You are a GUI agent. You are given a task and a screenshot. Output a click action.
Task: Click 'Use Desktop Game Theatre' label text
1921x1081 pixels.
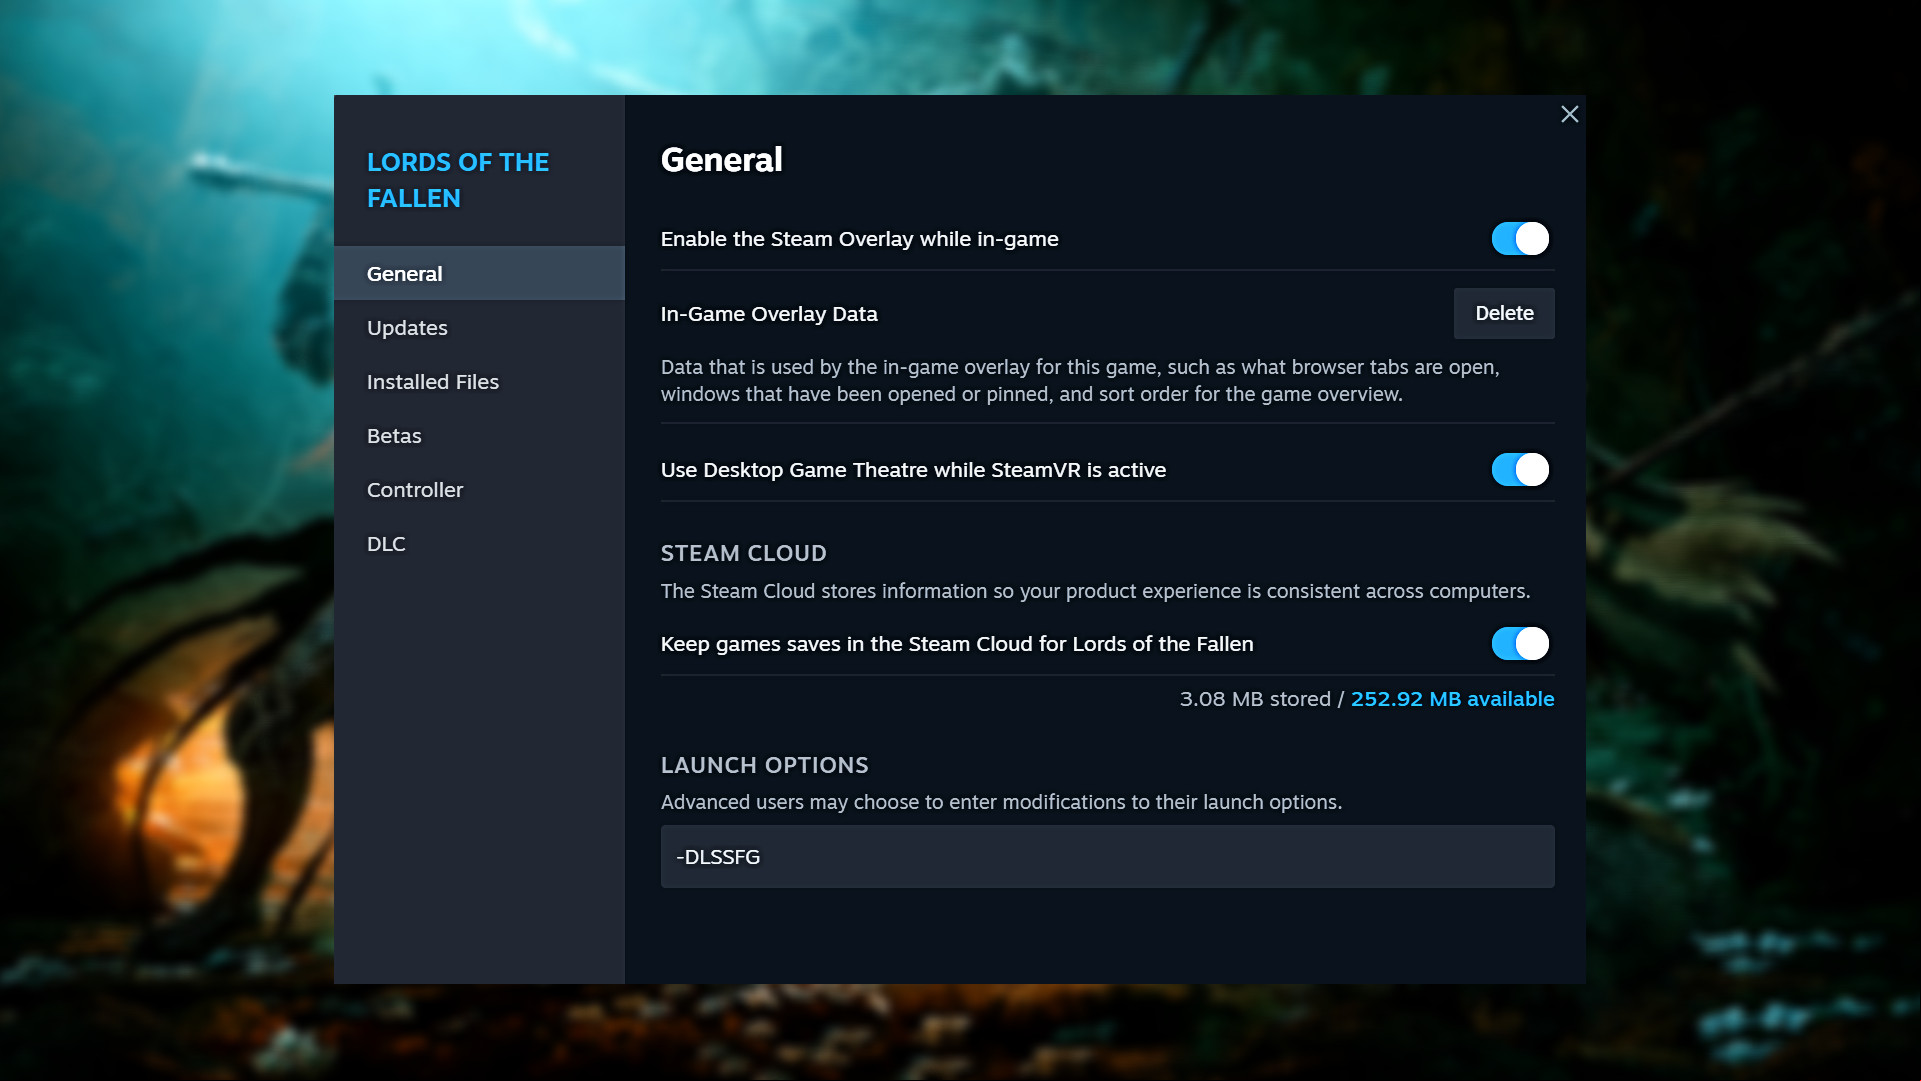coord(914,470)
